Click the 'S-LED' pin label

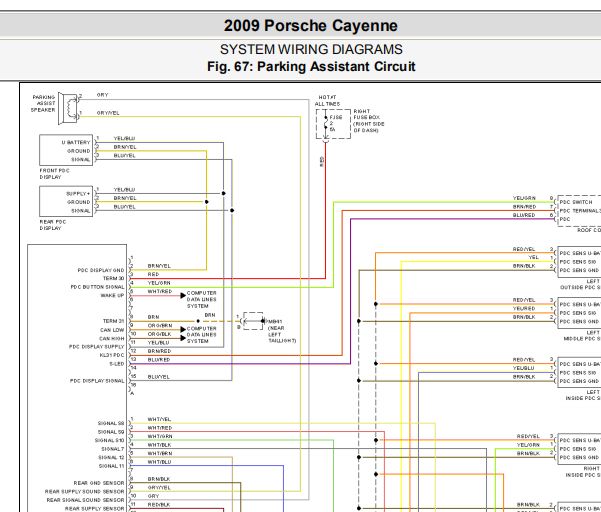coord(117,364)
